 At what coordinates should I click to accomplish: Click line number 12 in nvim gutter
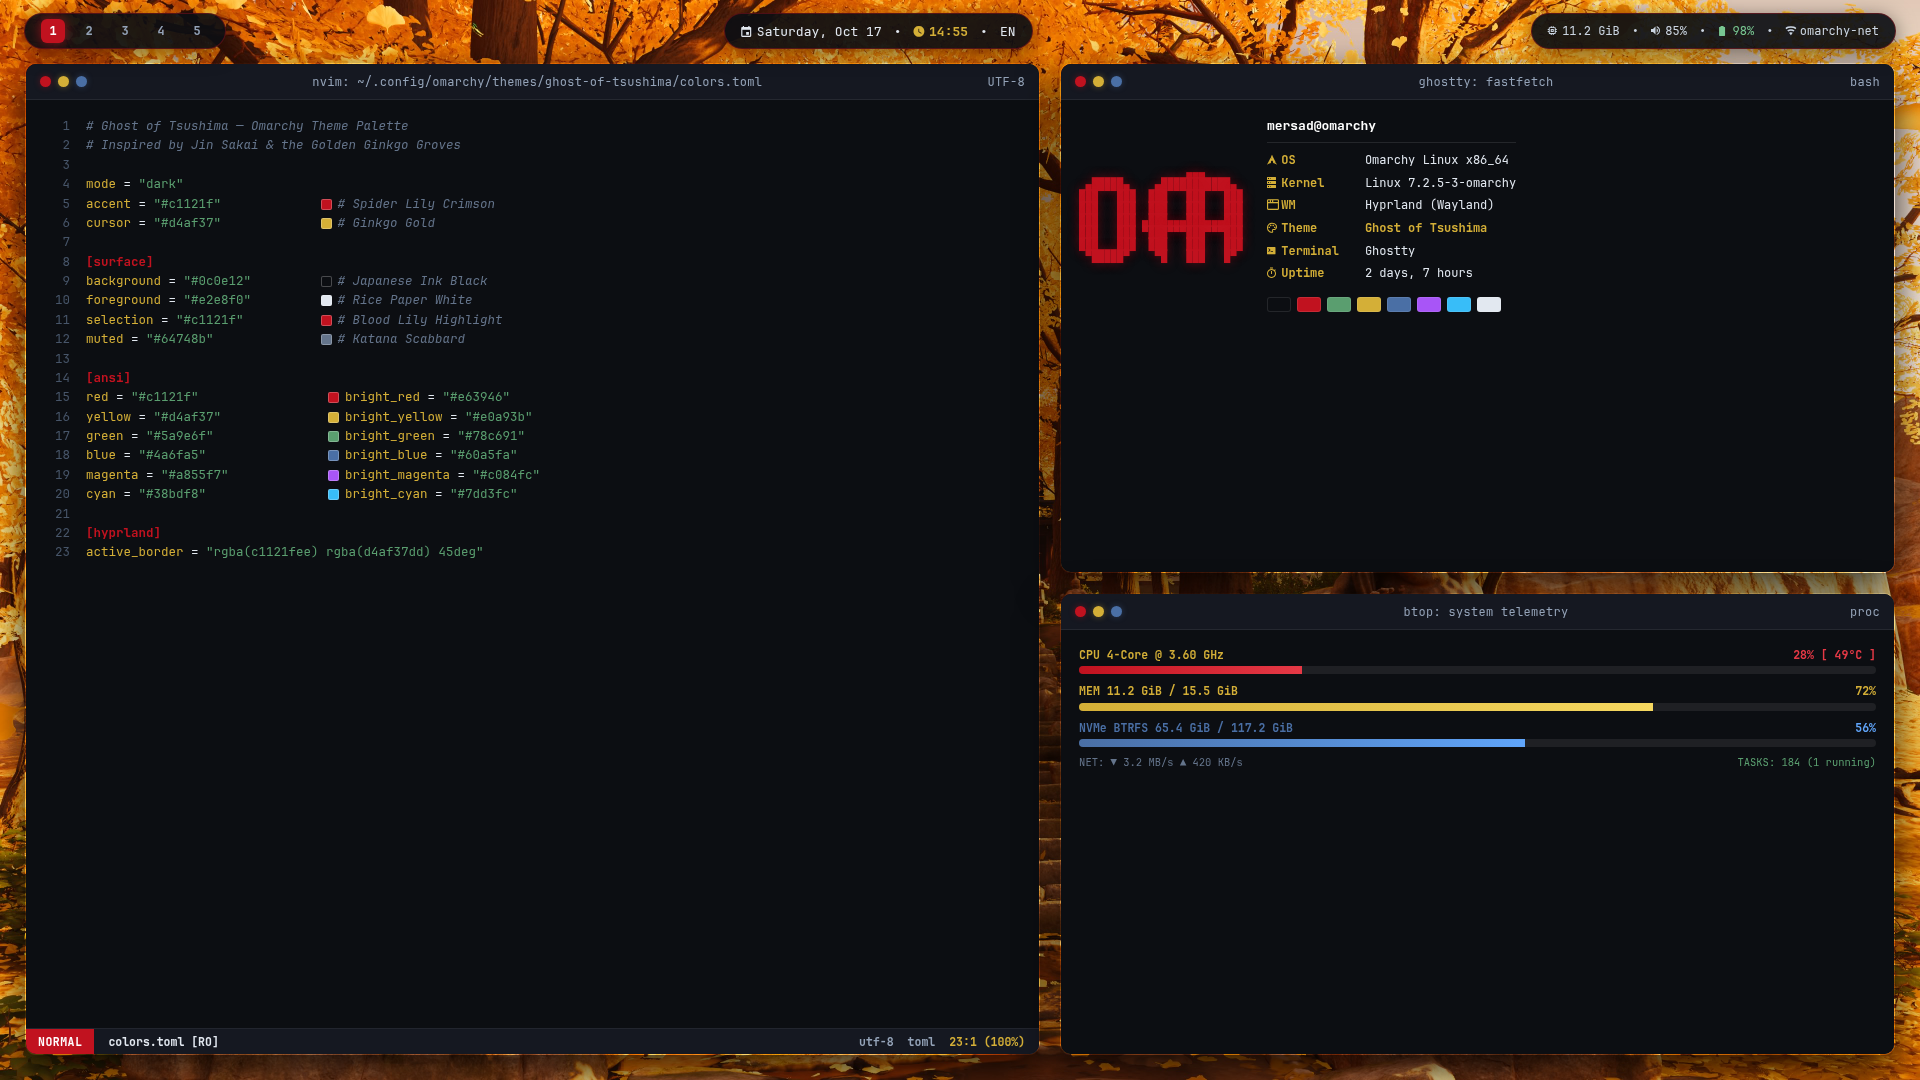point(63,339)
